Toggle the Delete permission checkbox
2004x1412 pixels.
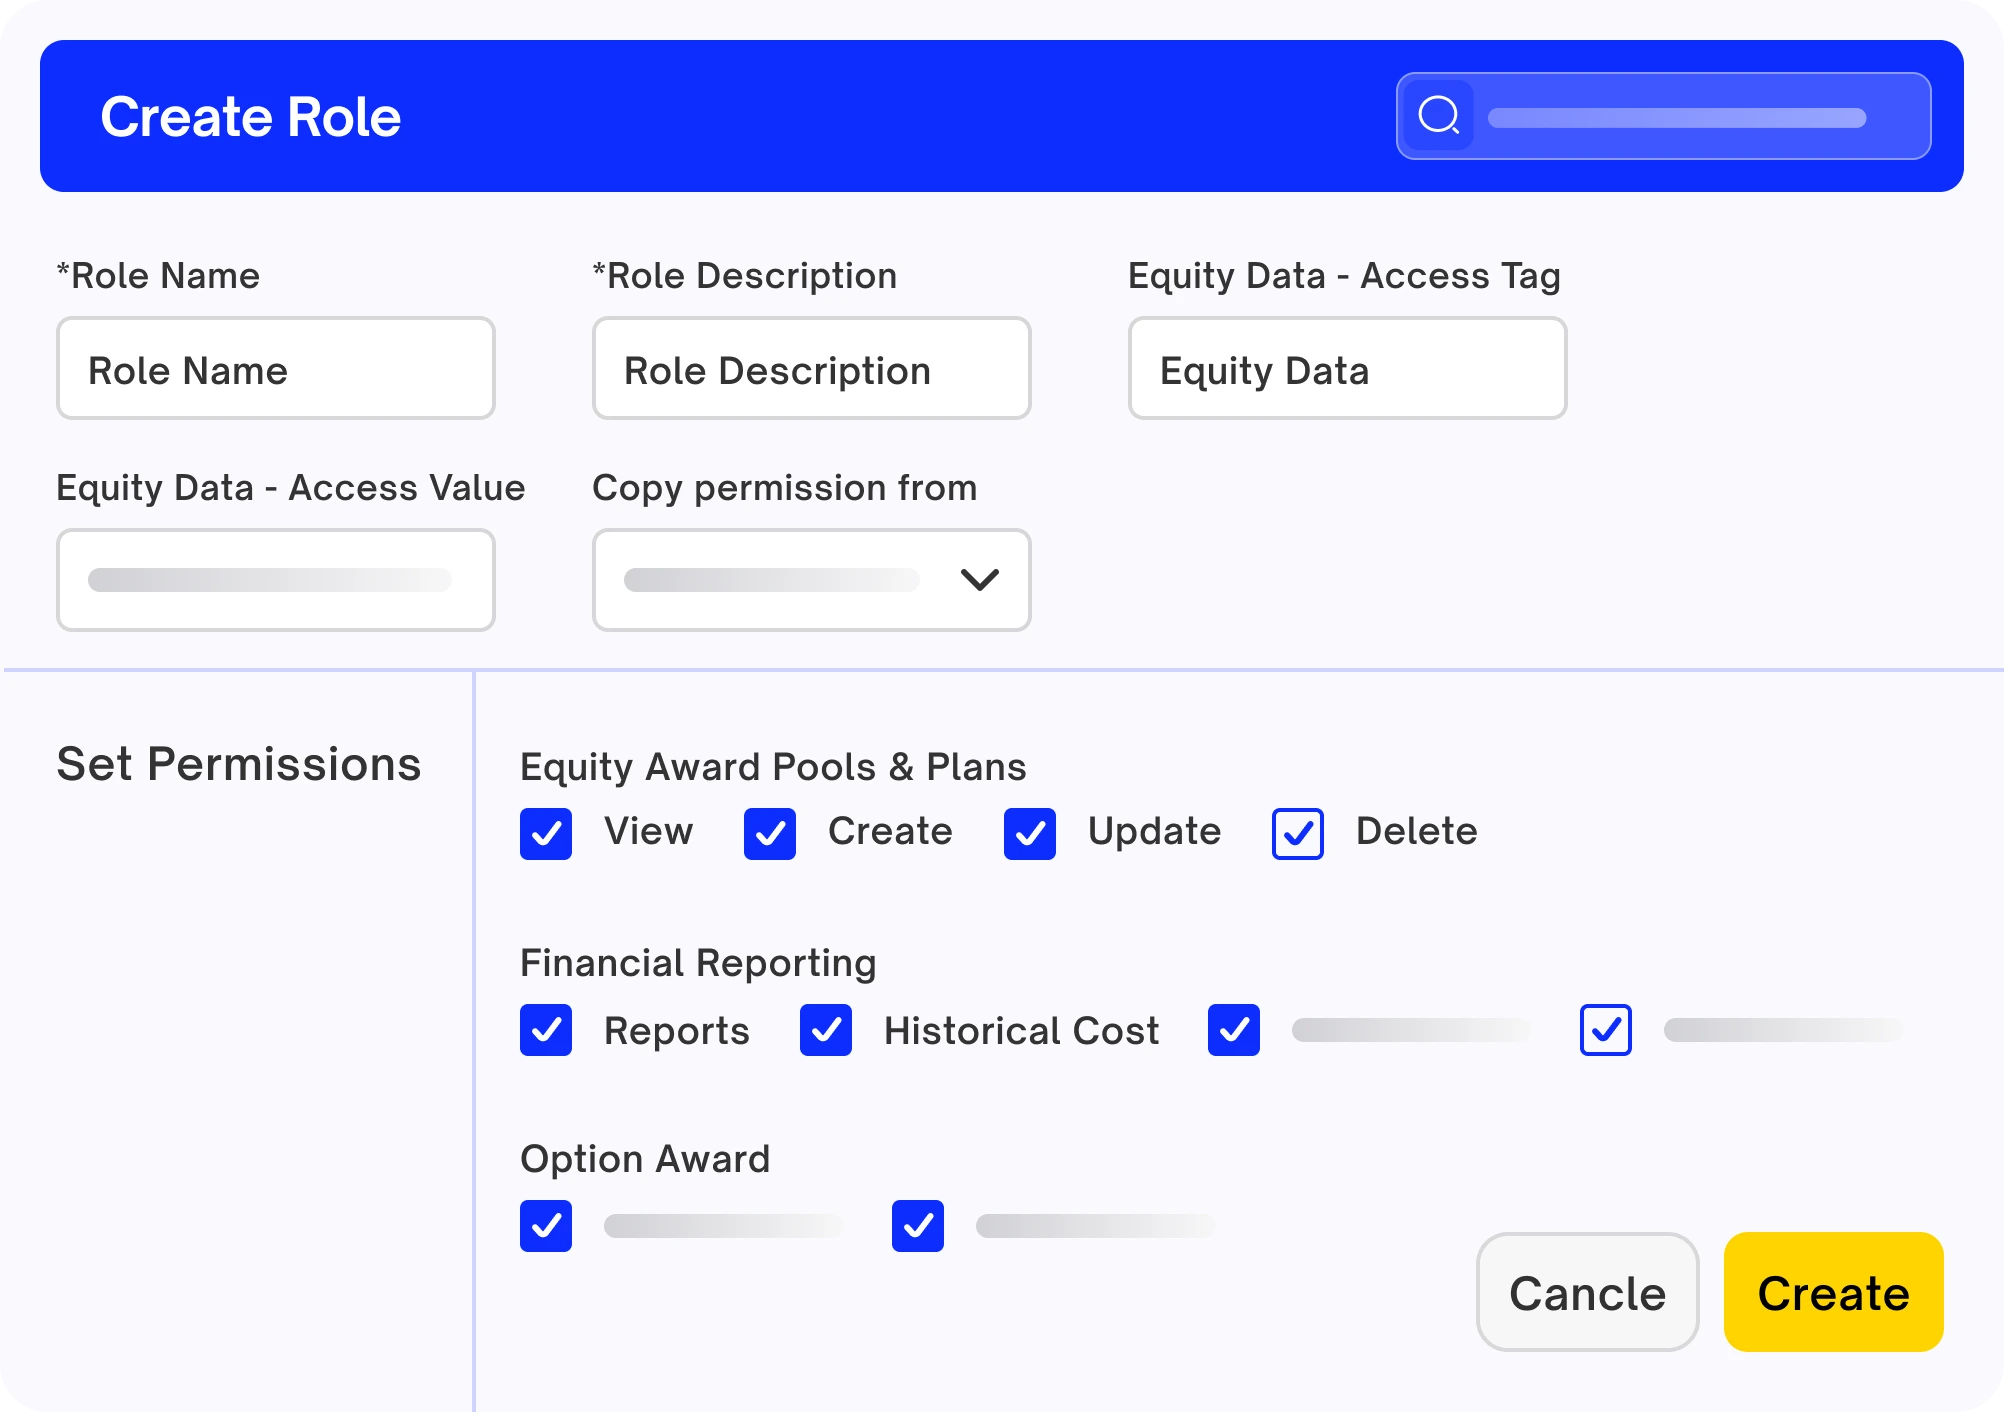pyautogui.click(x=1298, y=833)
